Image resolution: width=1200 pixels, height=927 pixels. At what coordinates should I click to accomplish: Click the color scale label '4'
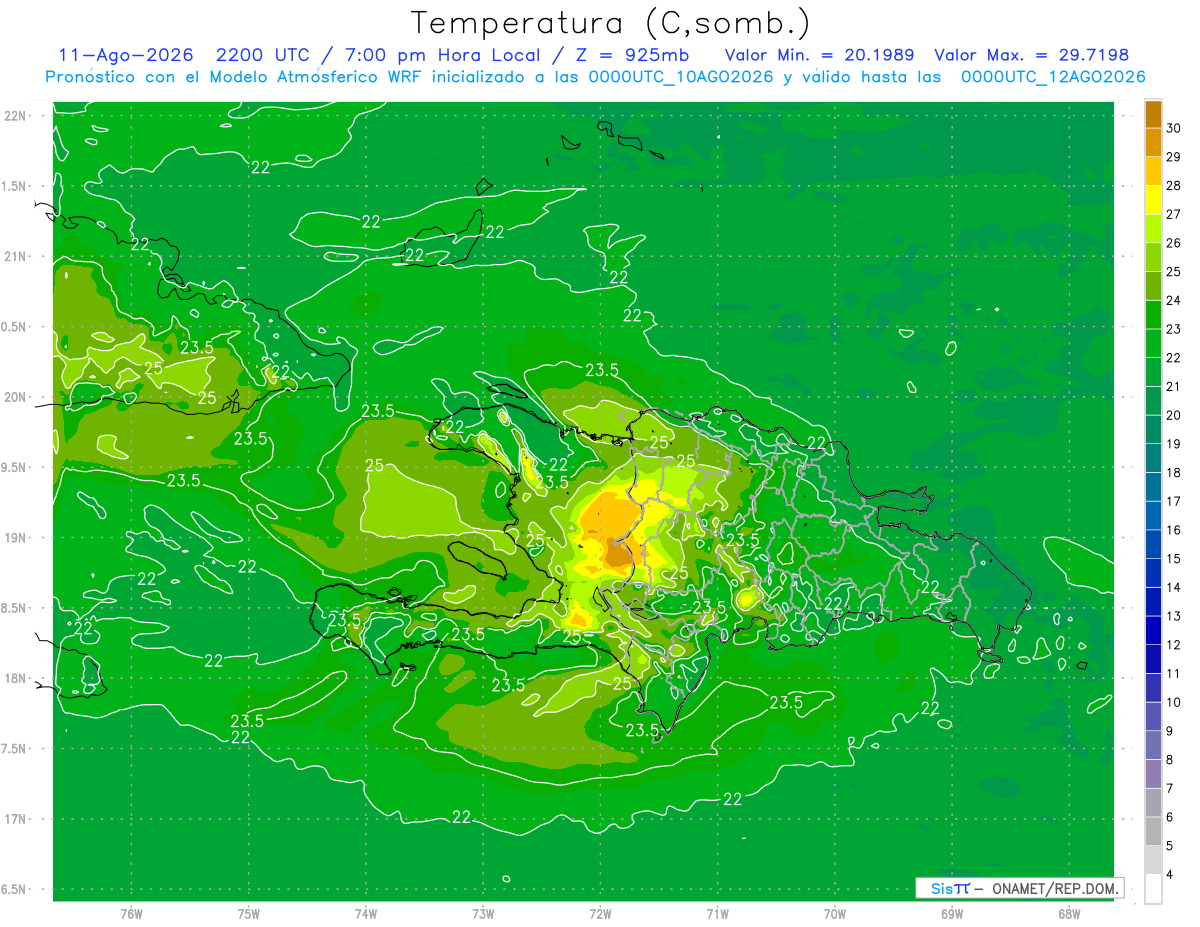pos(1171,875)
